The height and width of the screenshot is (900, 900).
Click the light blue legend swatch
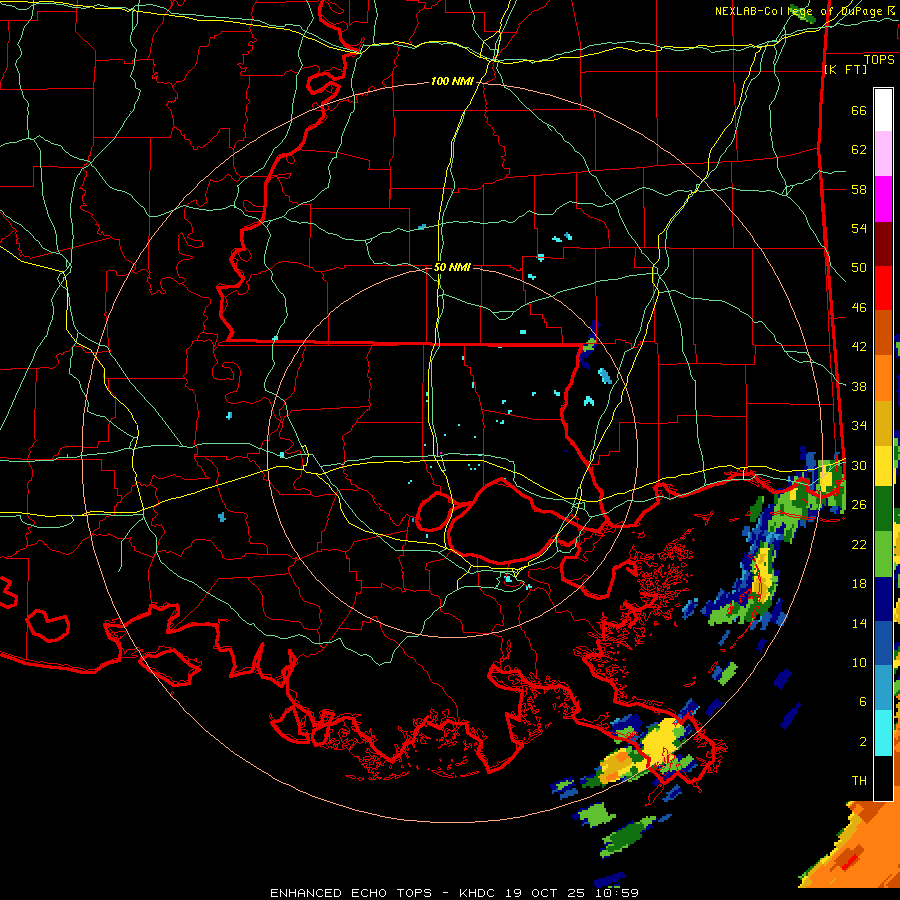pyautogui.click(x=883, y=688)
